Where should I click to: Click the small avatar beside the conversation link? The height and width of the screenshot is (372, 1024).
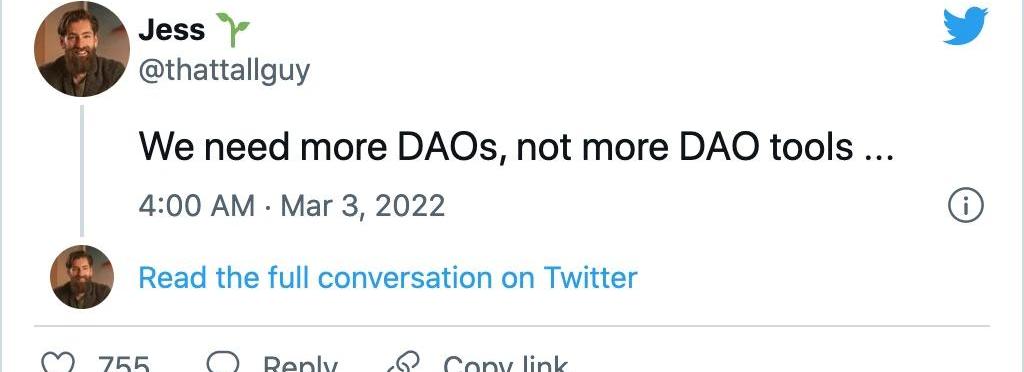click(82, 277)
